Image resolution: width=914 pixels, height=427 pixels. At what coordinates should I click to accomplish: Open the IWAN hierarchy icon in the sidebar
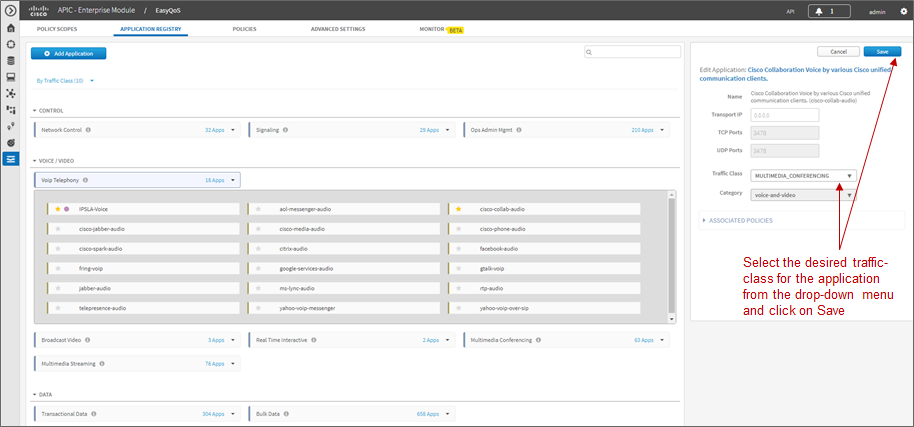point(10,110)
